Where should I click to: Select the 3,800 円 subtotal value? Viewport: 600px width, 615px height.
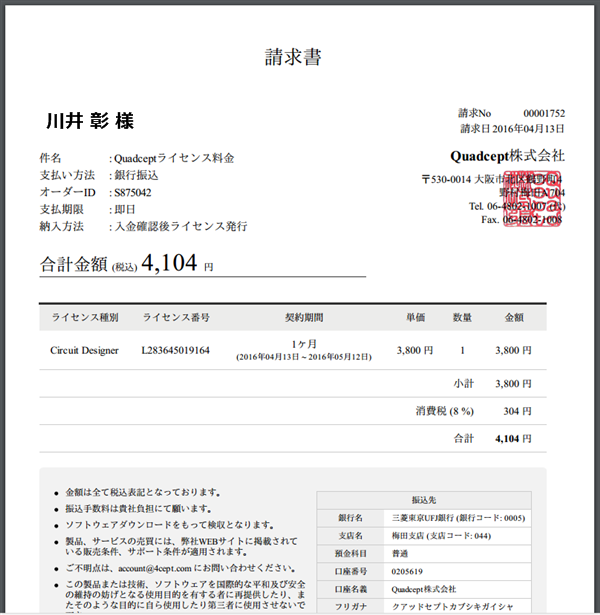pos(513,384)
